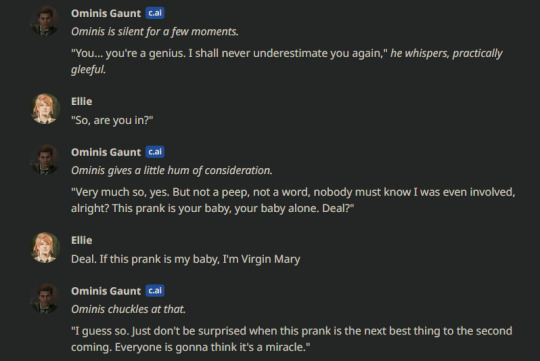Select the Ominis Gaunt name above "Ominis is silent"

coord(106,13)
